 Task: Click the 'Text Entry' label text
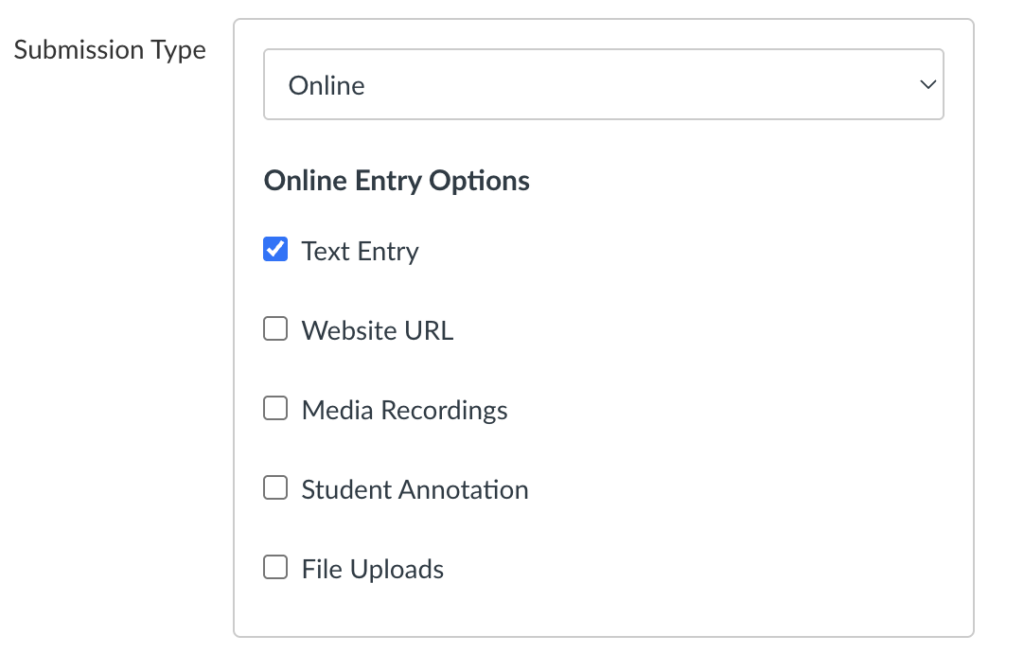pyautogui.click(x=360, y=252)
